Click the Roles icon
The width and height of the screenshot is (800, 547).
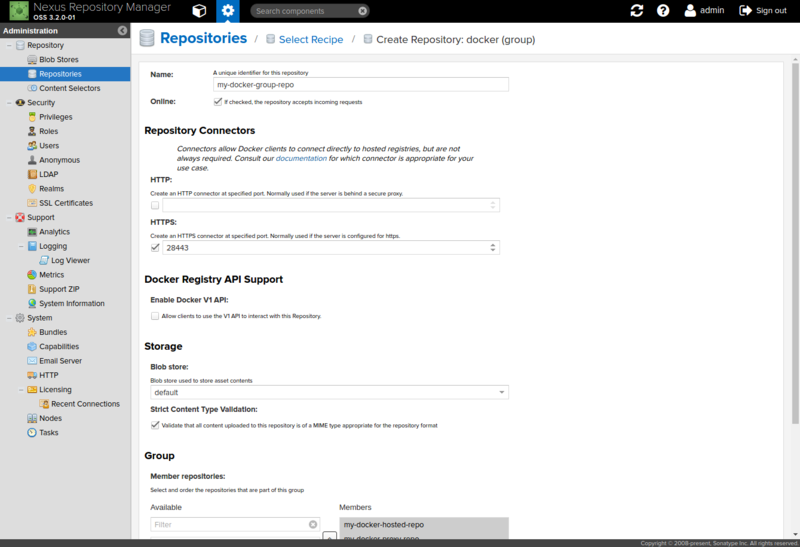point(32,131)
